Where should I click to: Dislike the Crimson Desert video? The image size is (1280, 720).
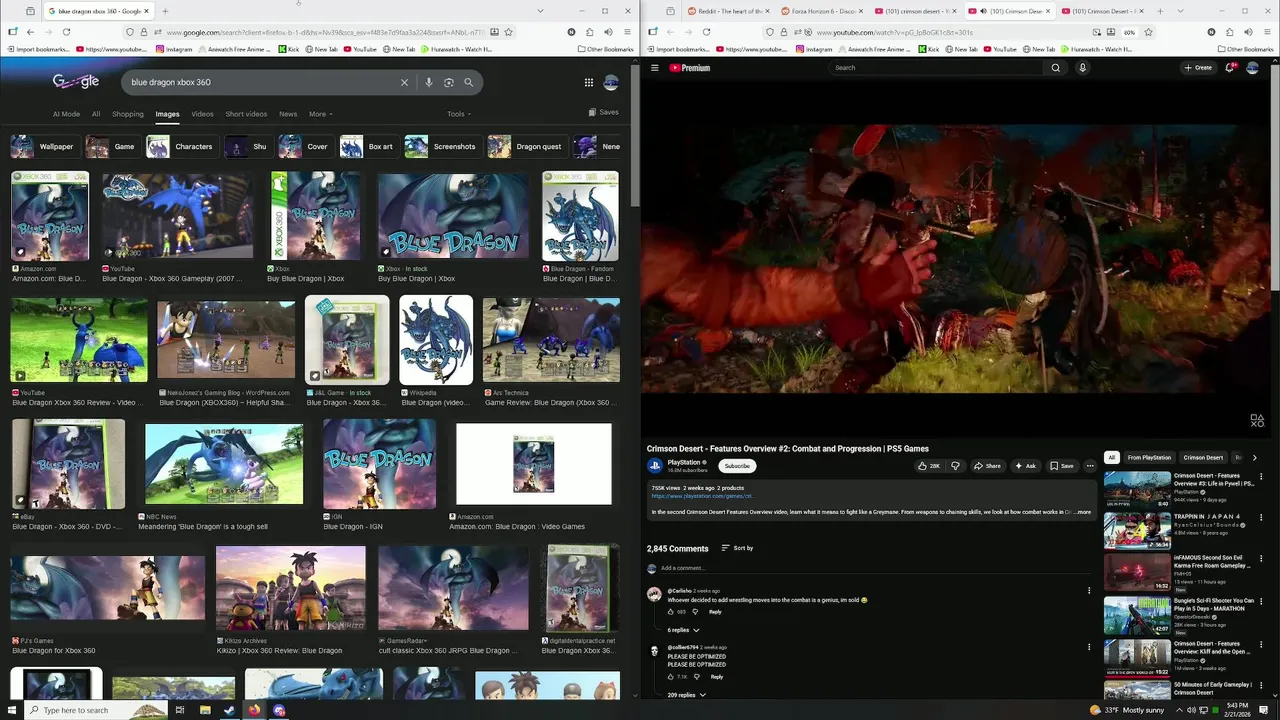point(955,466)
